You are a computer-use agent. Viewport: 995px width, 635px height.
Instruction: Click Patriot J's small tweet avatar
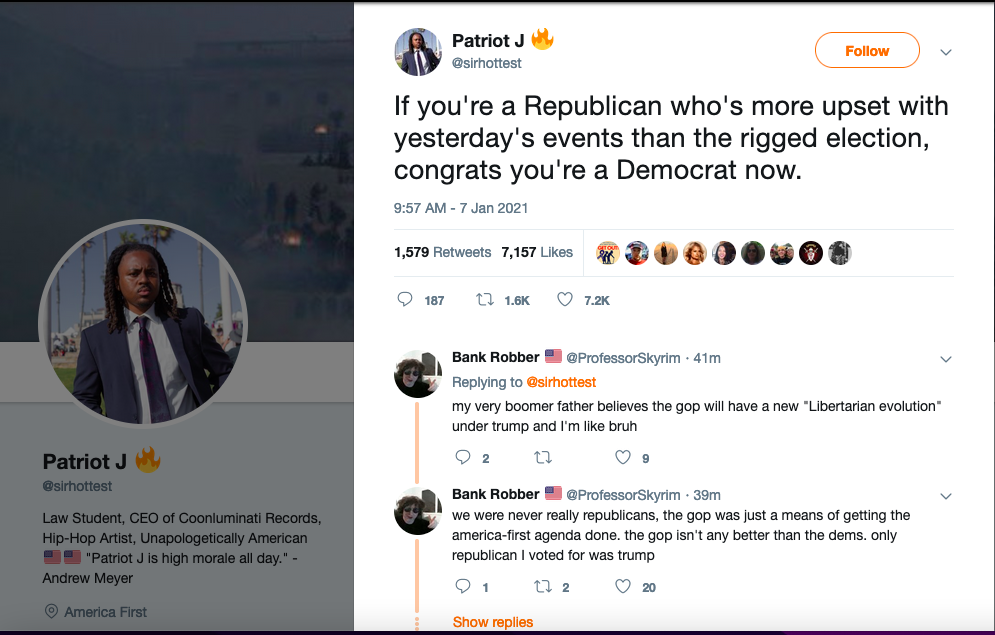pos(417,51)
